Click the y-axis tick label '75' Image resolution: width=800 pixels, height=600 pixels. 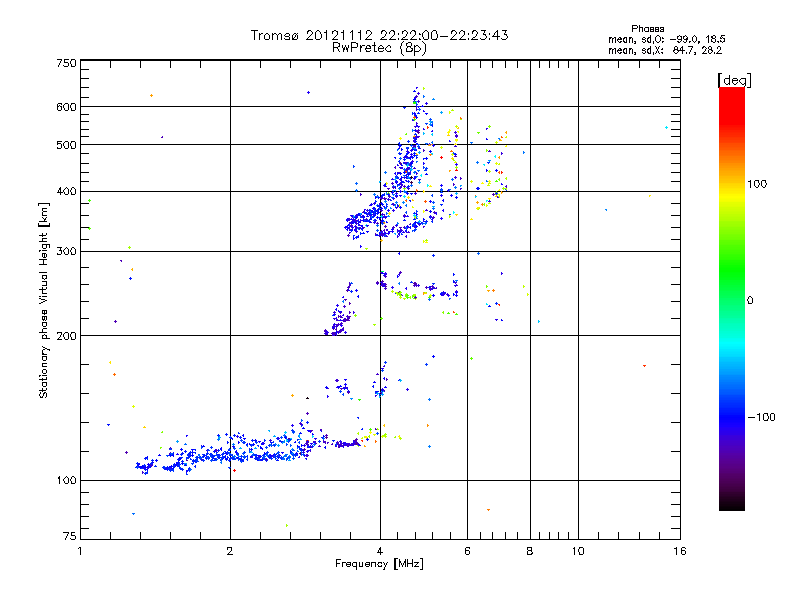pos(70,536)
